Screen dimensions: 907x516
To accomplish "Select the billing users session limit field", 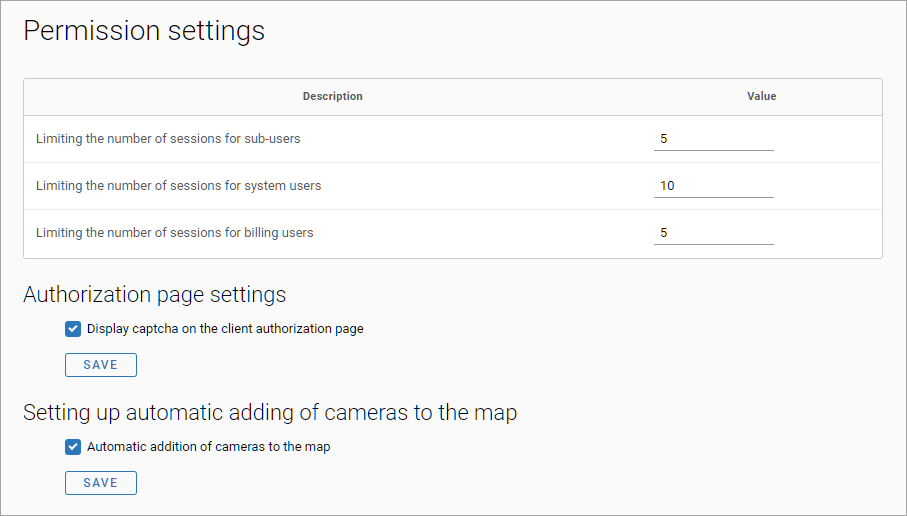I will 713,233.
